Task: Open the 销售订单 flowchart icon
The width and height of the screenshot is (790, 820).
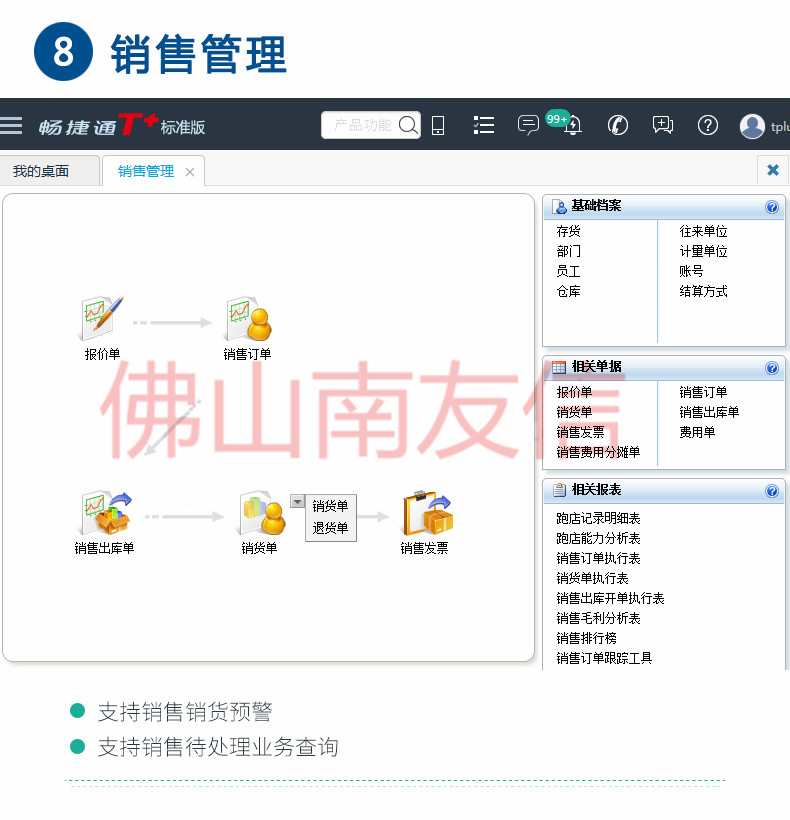Action: (x=249, y=318)
